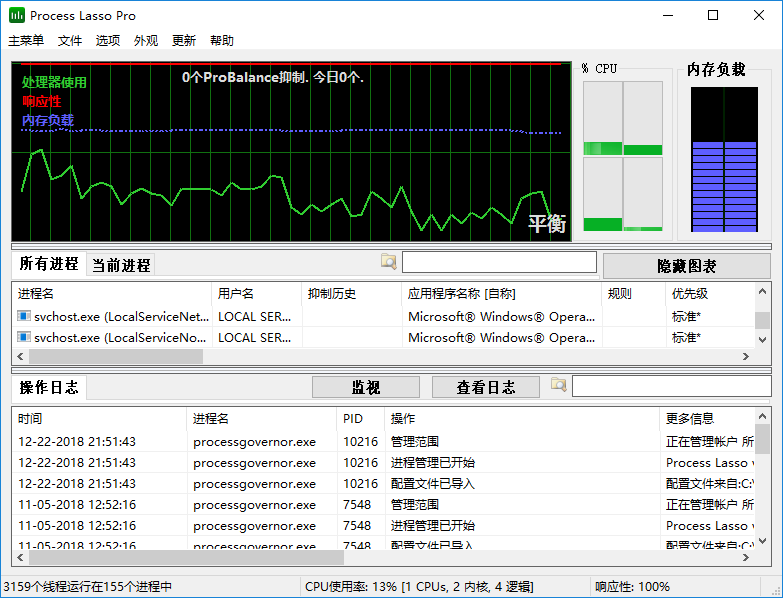783x598 pixels.
Task: Open the 主菜单 menu
Action: pos(26,40)
